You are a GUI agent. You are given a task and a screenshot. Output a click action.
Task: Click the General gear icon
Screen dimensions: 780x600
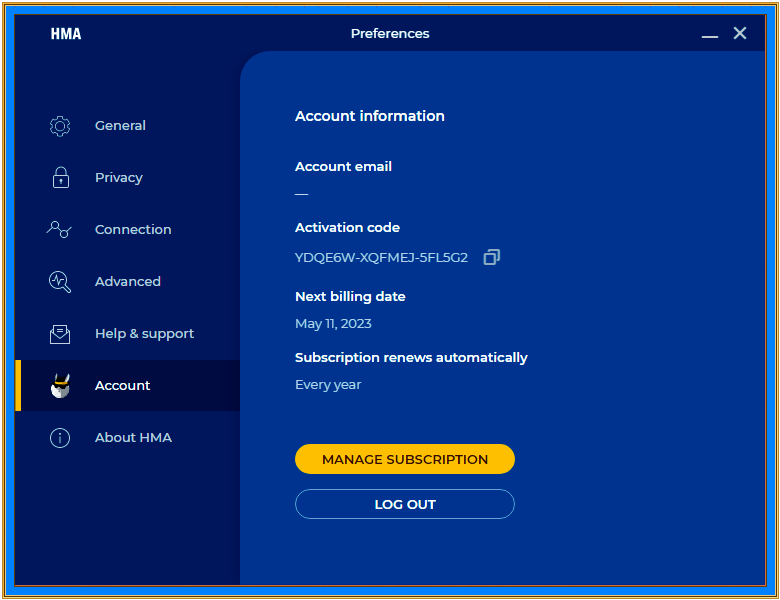(x=60, y=126)
